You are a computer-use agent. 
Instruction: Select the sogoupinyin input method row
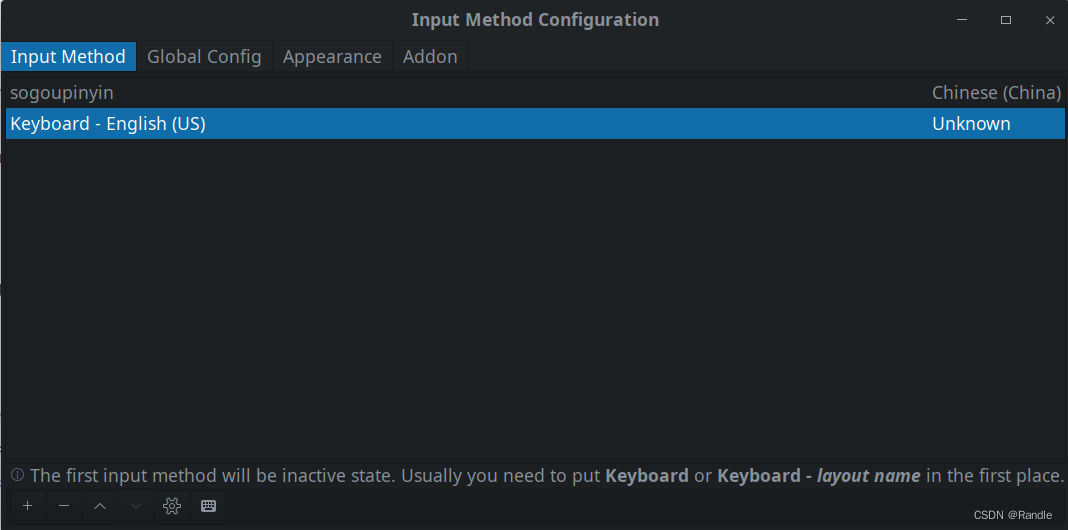[535, 93]
